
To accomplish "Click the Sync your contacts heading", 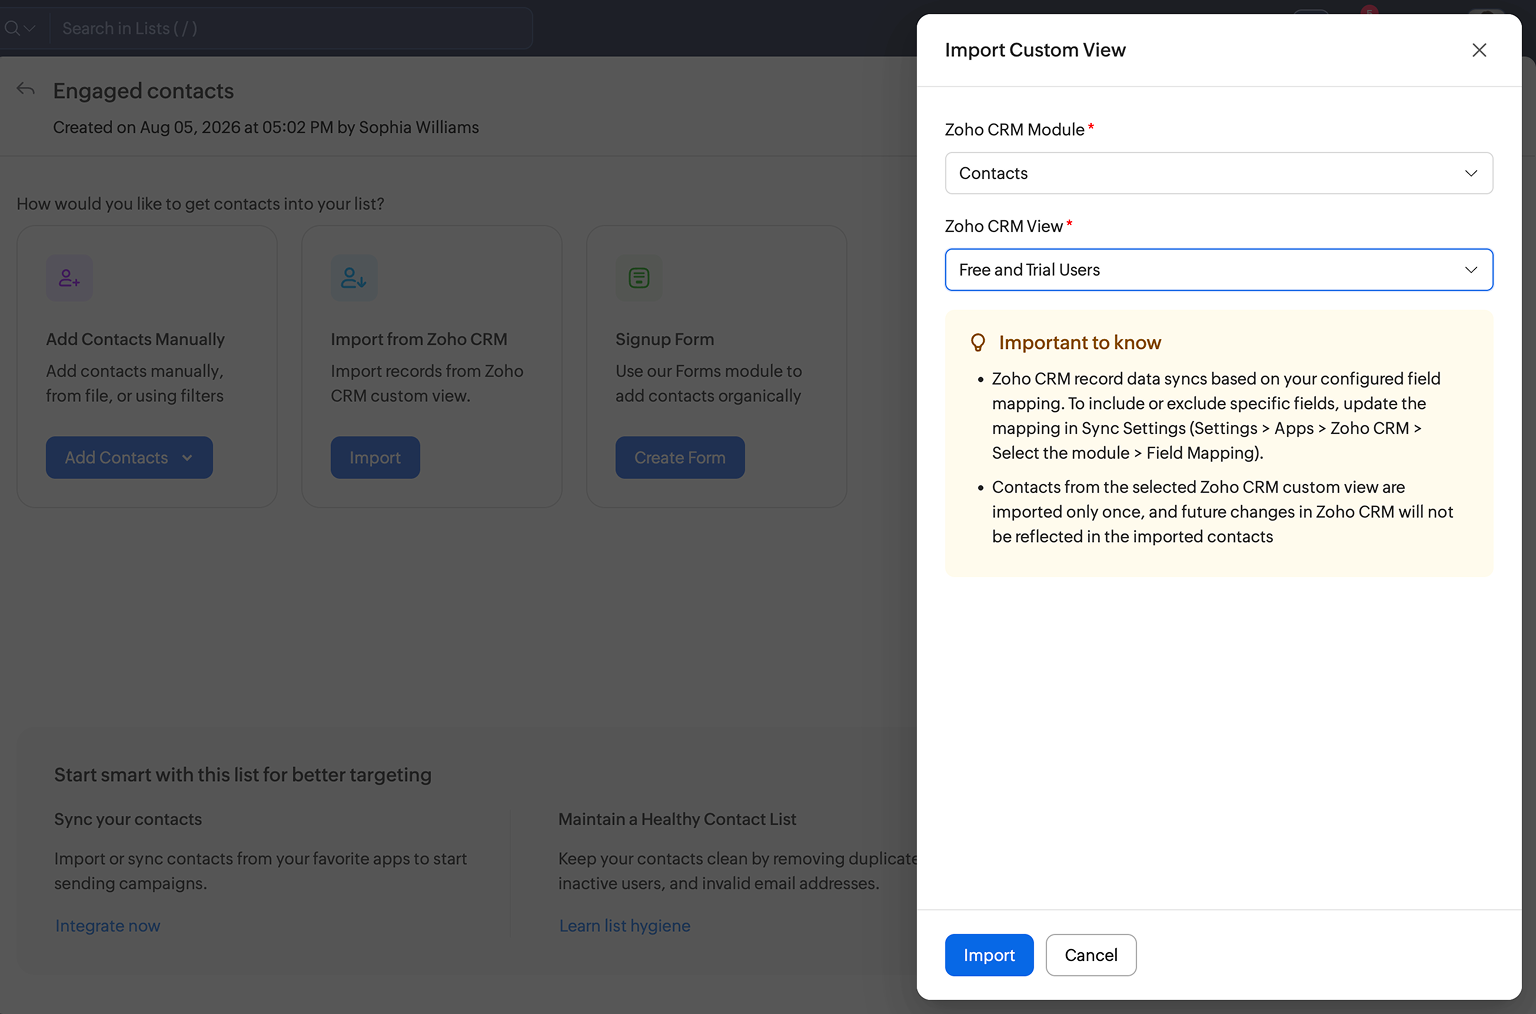I will [128, 819].
